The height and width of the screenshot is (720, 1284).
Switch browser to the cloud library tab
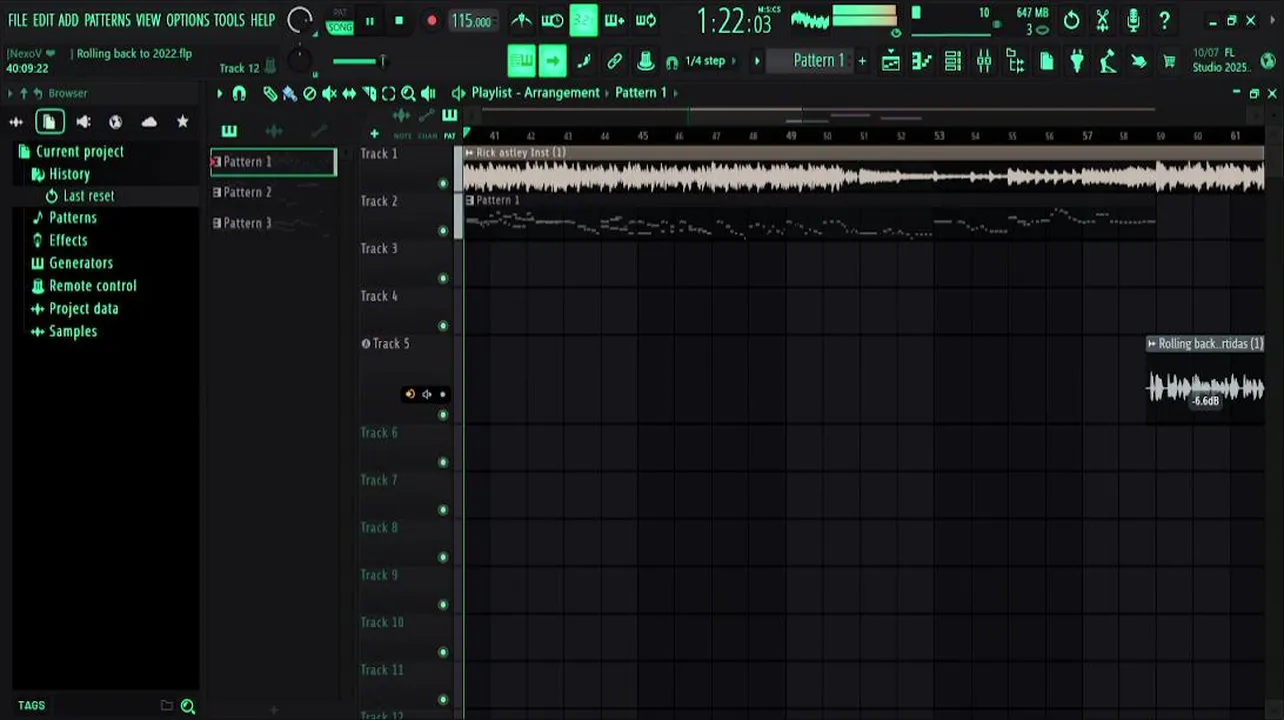[x=149, y=122]
